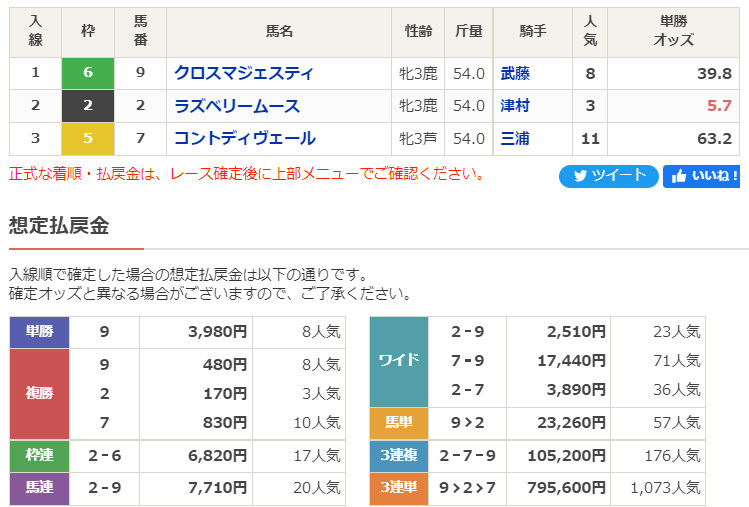Open jockey 三浦 profile link
Image resolution: width=749 pixels, height=507 pixels.
click(515, 139)
